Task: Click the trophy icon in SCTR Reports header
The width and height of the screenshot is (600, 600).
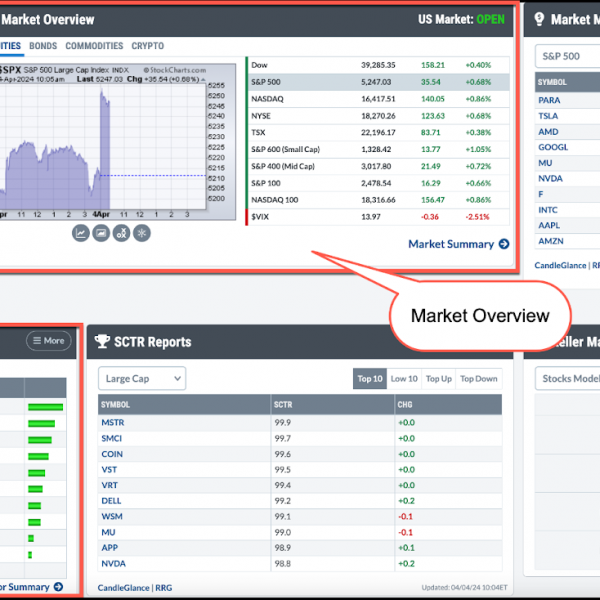Action: [102, 341]
